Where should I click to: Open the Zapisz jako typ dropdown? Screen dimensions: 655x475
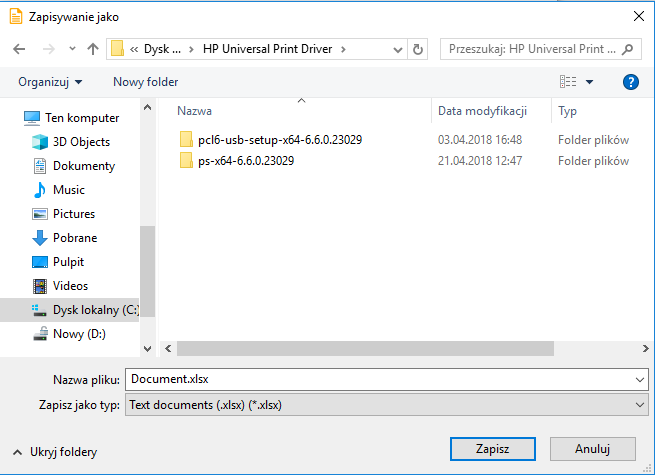(x=387, y=404)
